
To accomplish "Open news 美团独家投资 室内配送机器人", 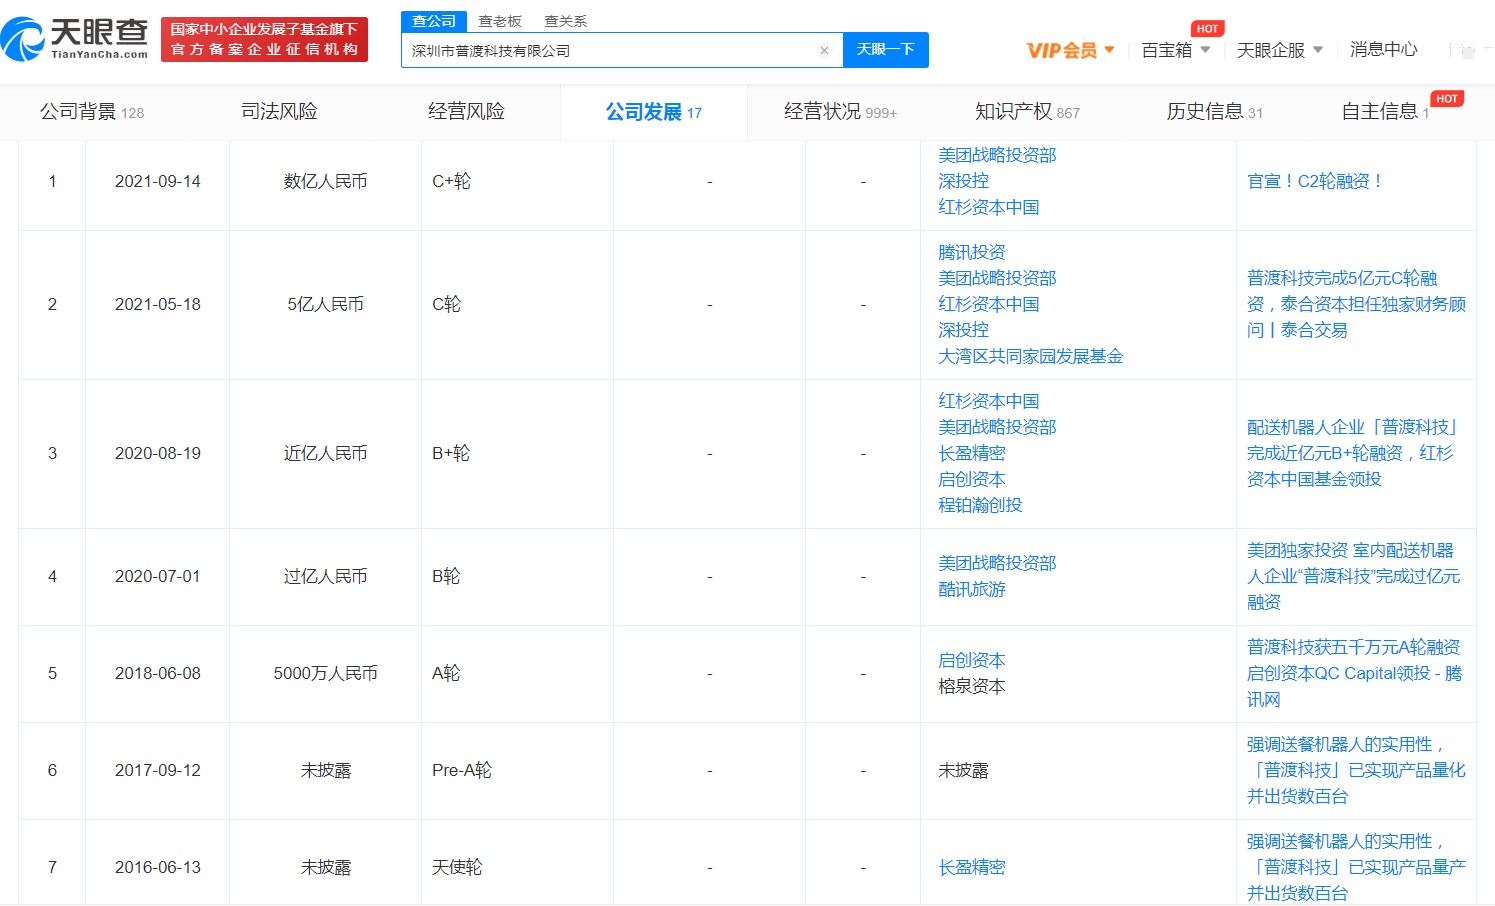I will click(x=1353, y=576).
